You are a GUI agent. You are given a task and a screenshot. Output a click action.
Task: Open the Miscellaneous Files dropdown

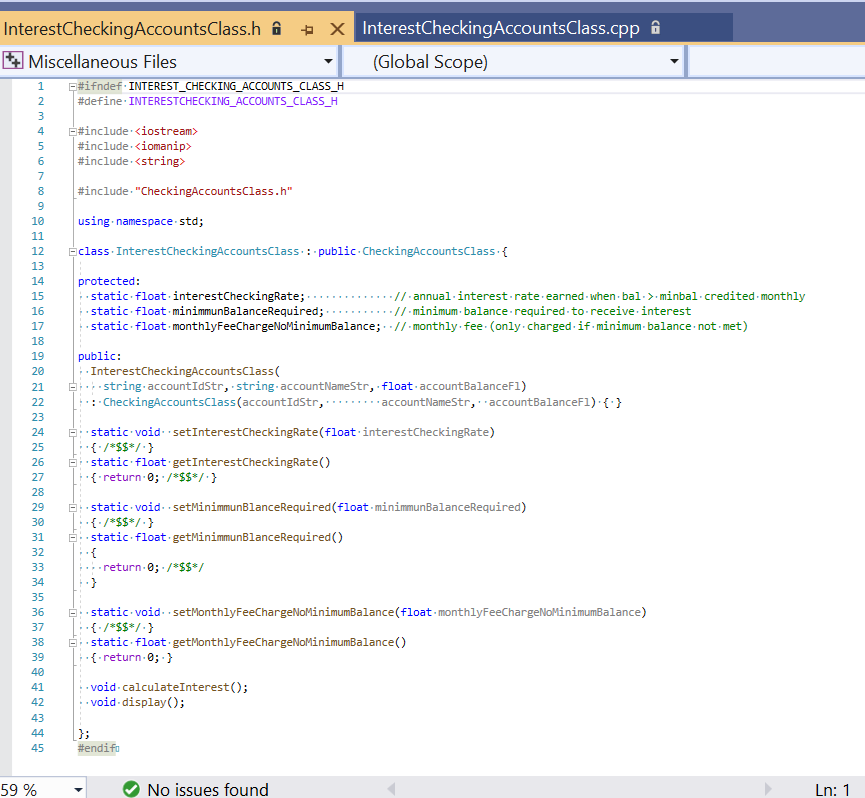(327, 61)
